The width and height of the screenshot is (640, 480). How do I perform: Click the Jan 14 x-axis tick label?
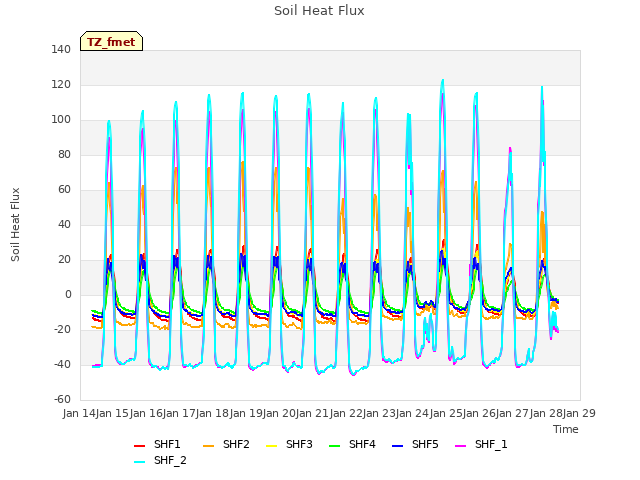79,413
